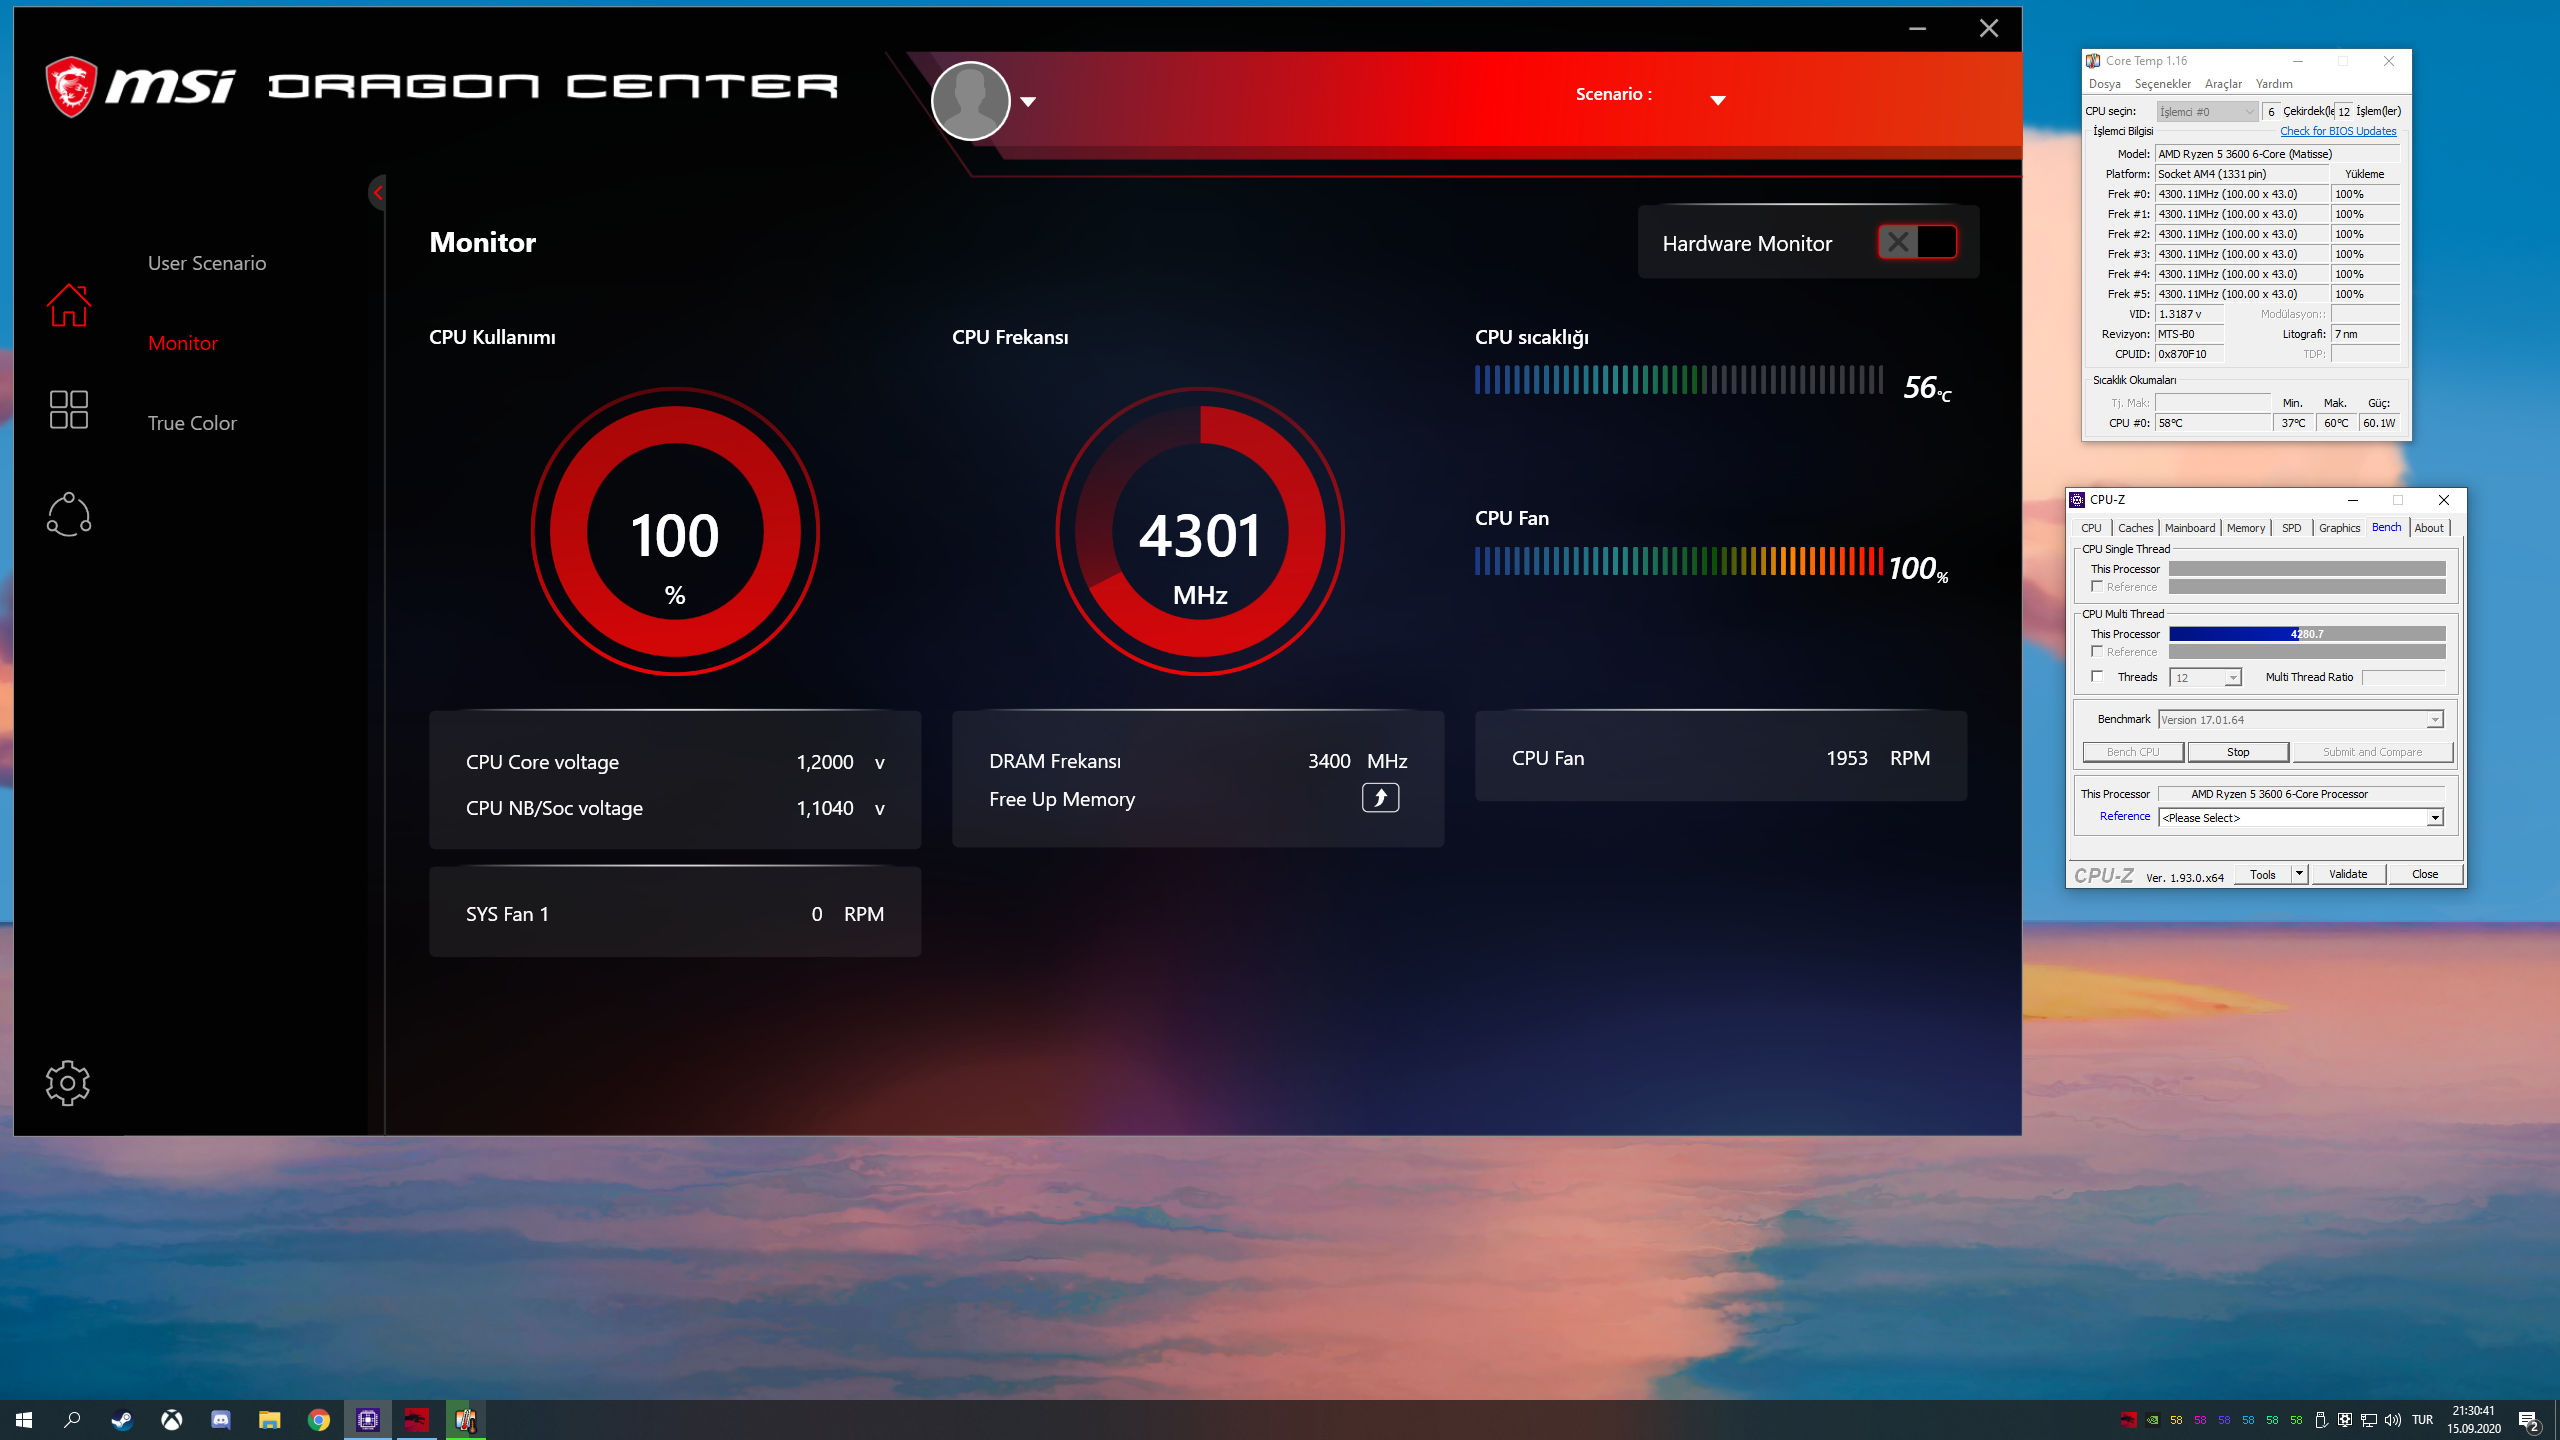This screenshot has width=2560, height=1440.
Task: Switch to Mainboard tab in CPU-Z
Action: pos(2190,528)
